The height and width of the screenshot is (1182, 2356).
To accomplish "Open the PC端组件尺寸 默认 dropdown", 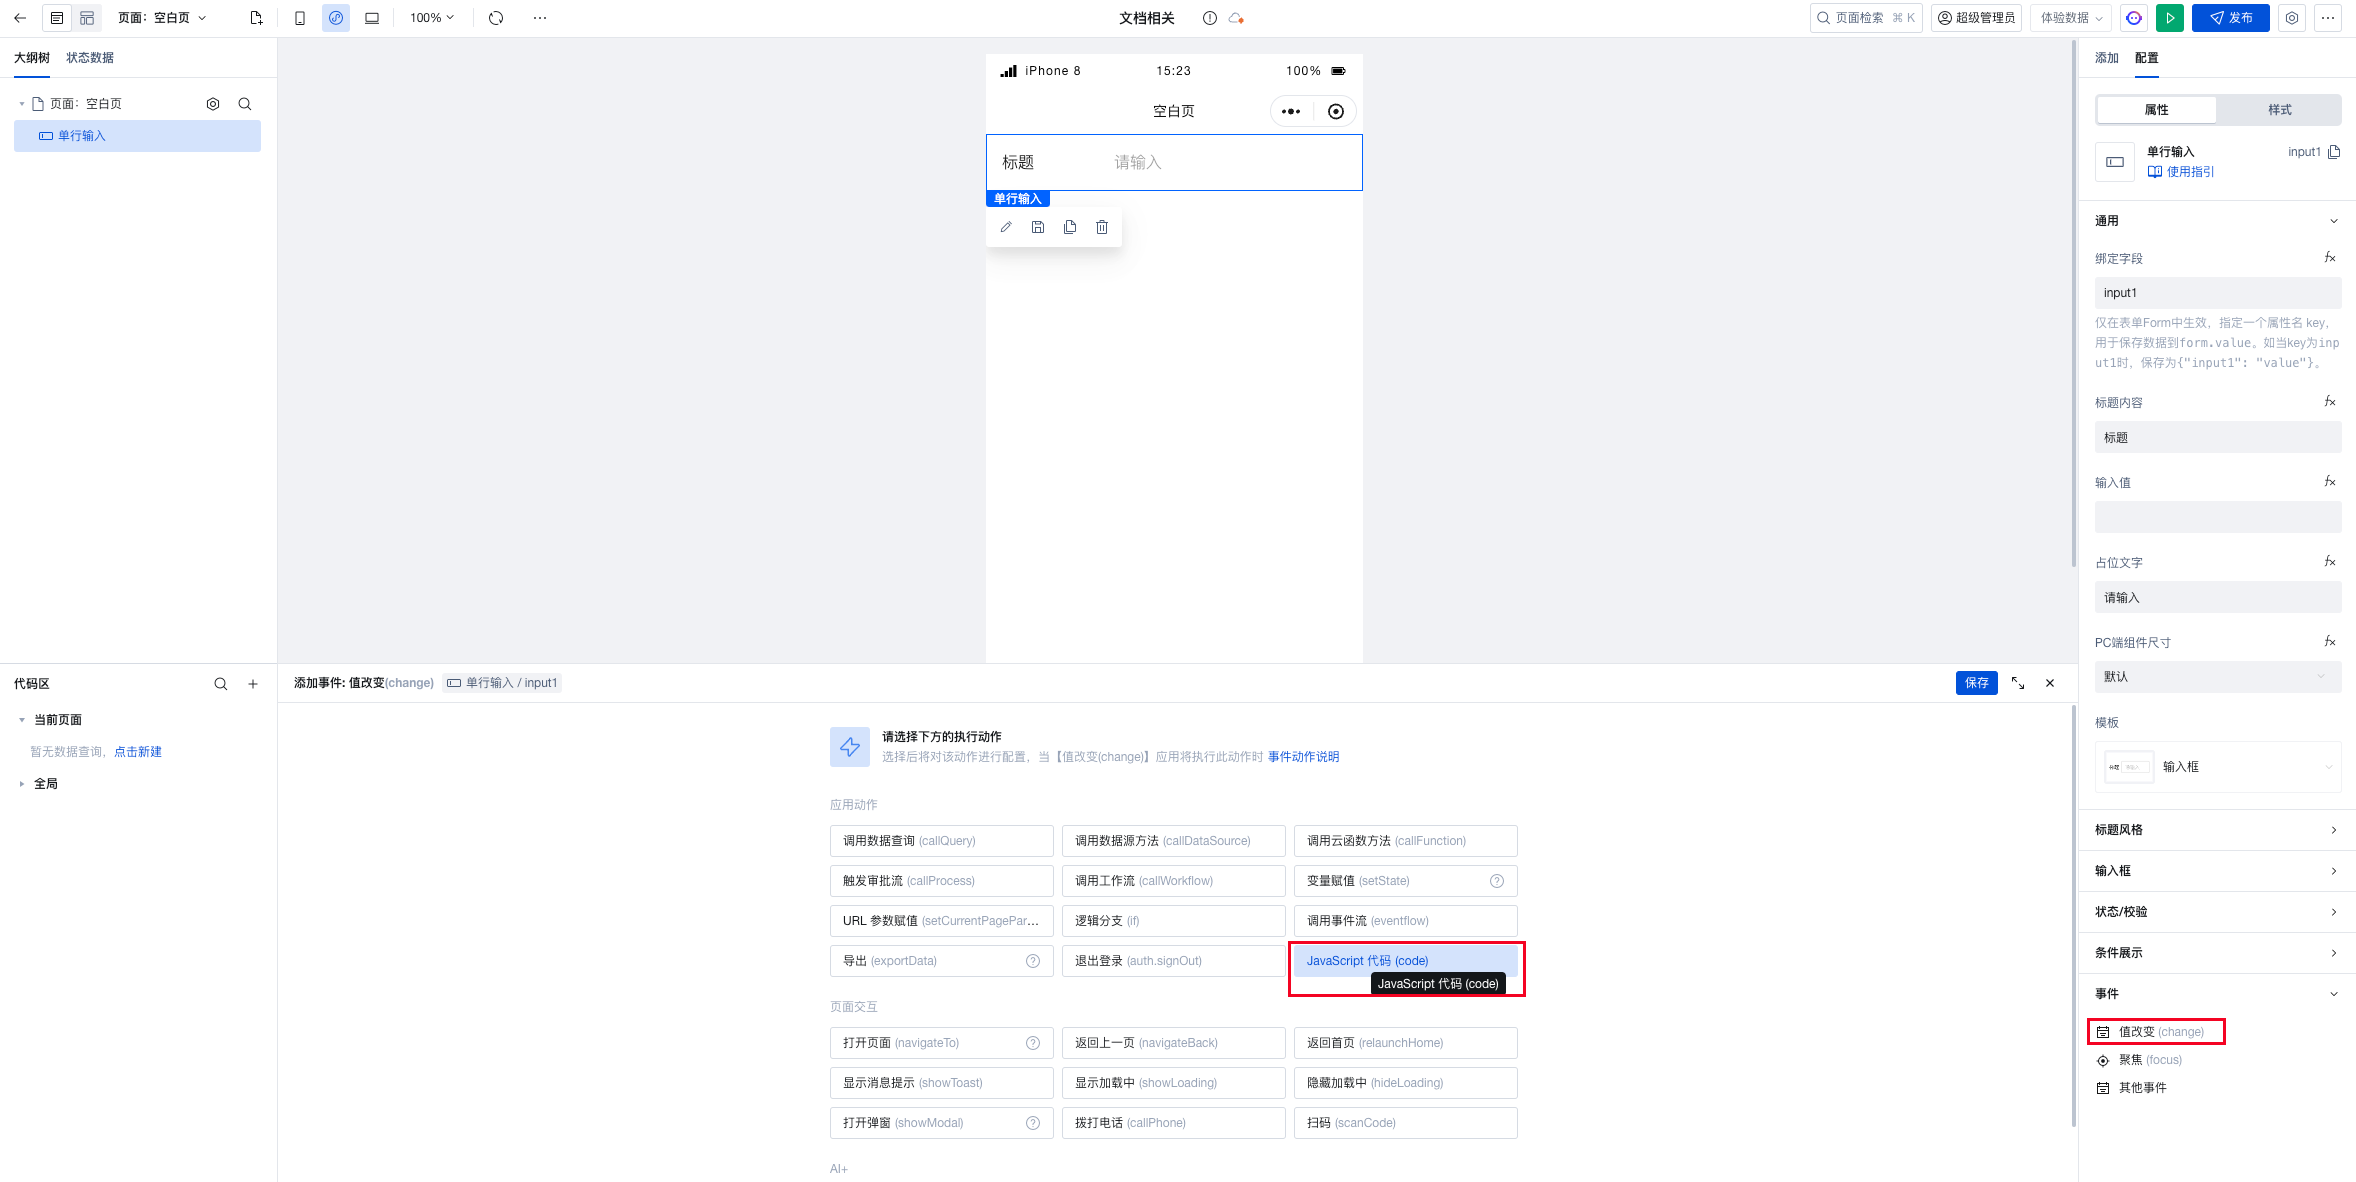I will coord(2217,677).
